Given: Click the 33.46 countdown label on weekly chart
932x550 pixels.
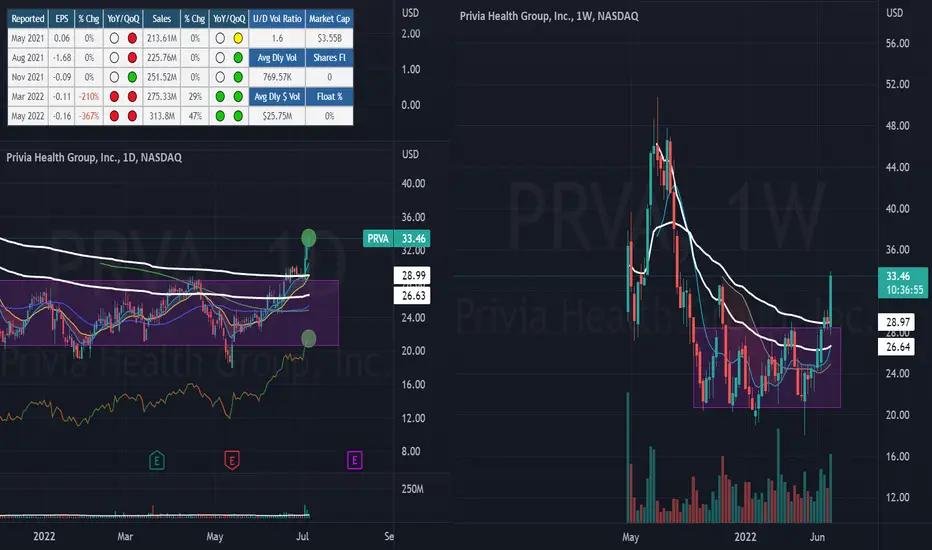Looking at the screenshot, I should pos(903,283).
